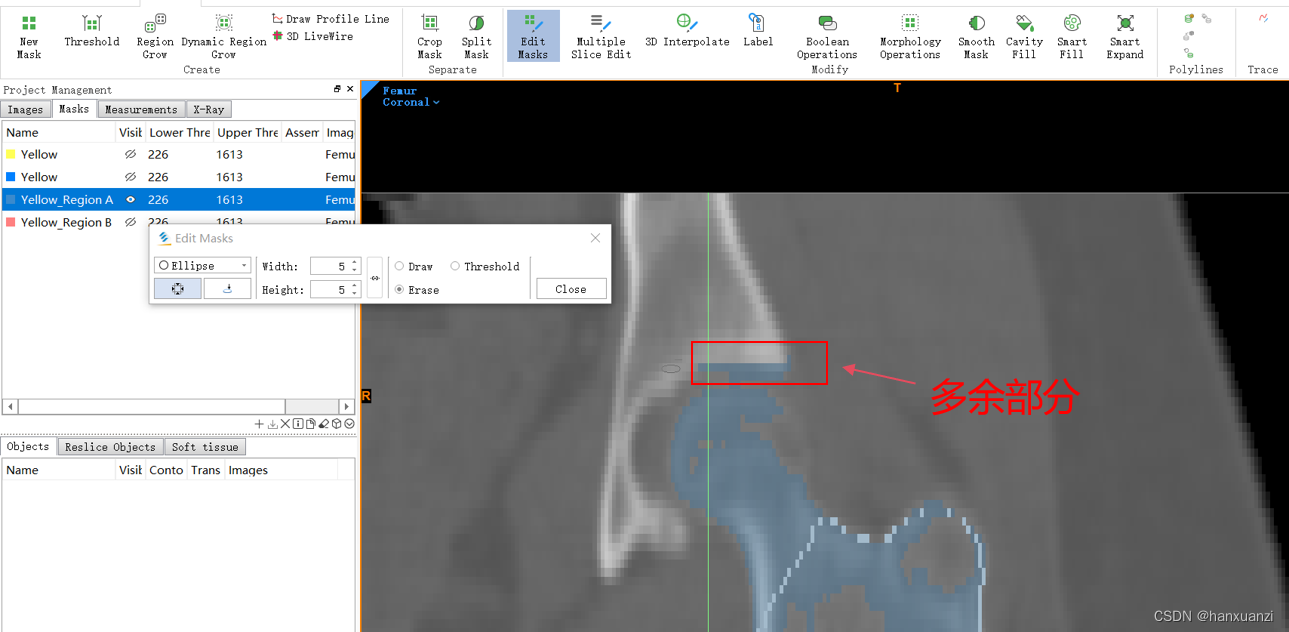Open the Crop Mask tool
This screenshot has width=1289, height=632.
click(x=430, y=37)
